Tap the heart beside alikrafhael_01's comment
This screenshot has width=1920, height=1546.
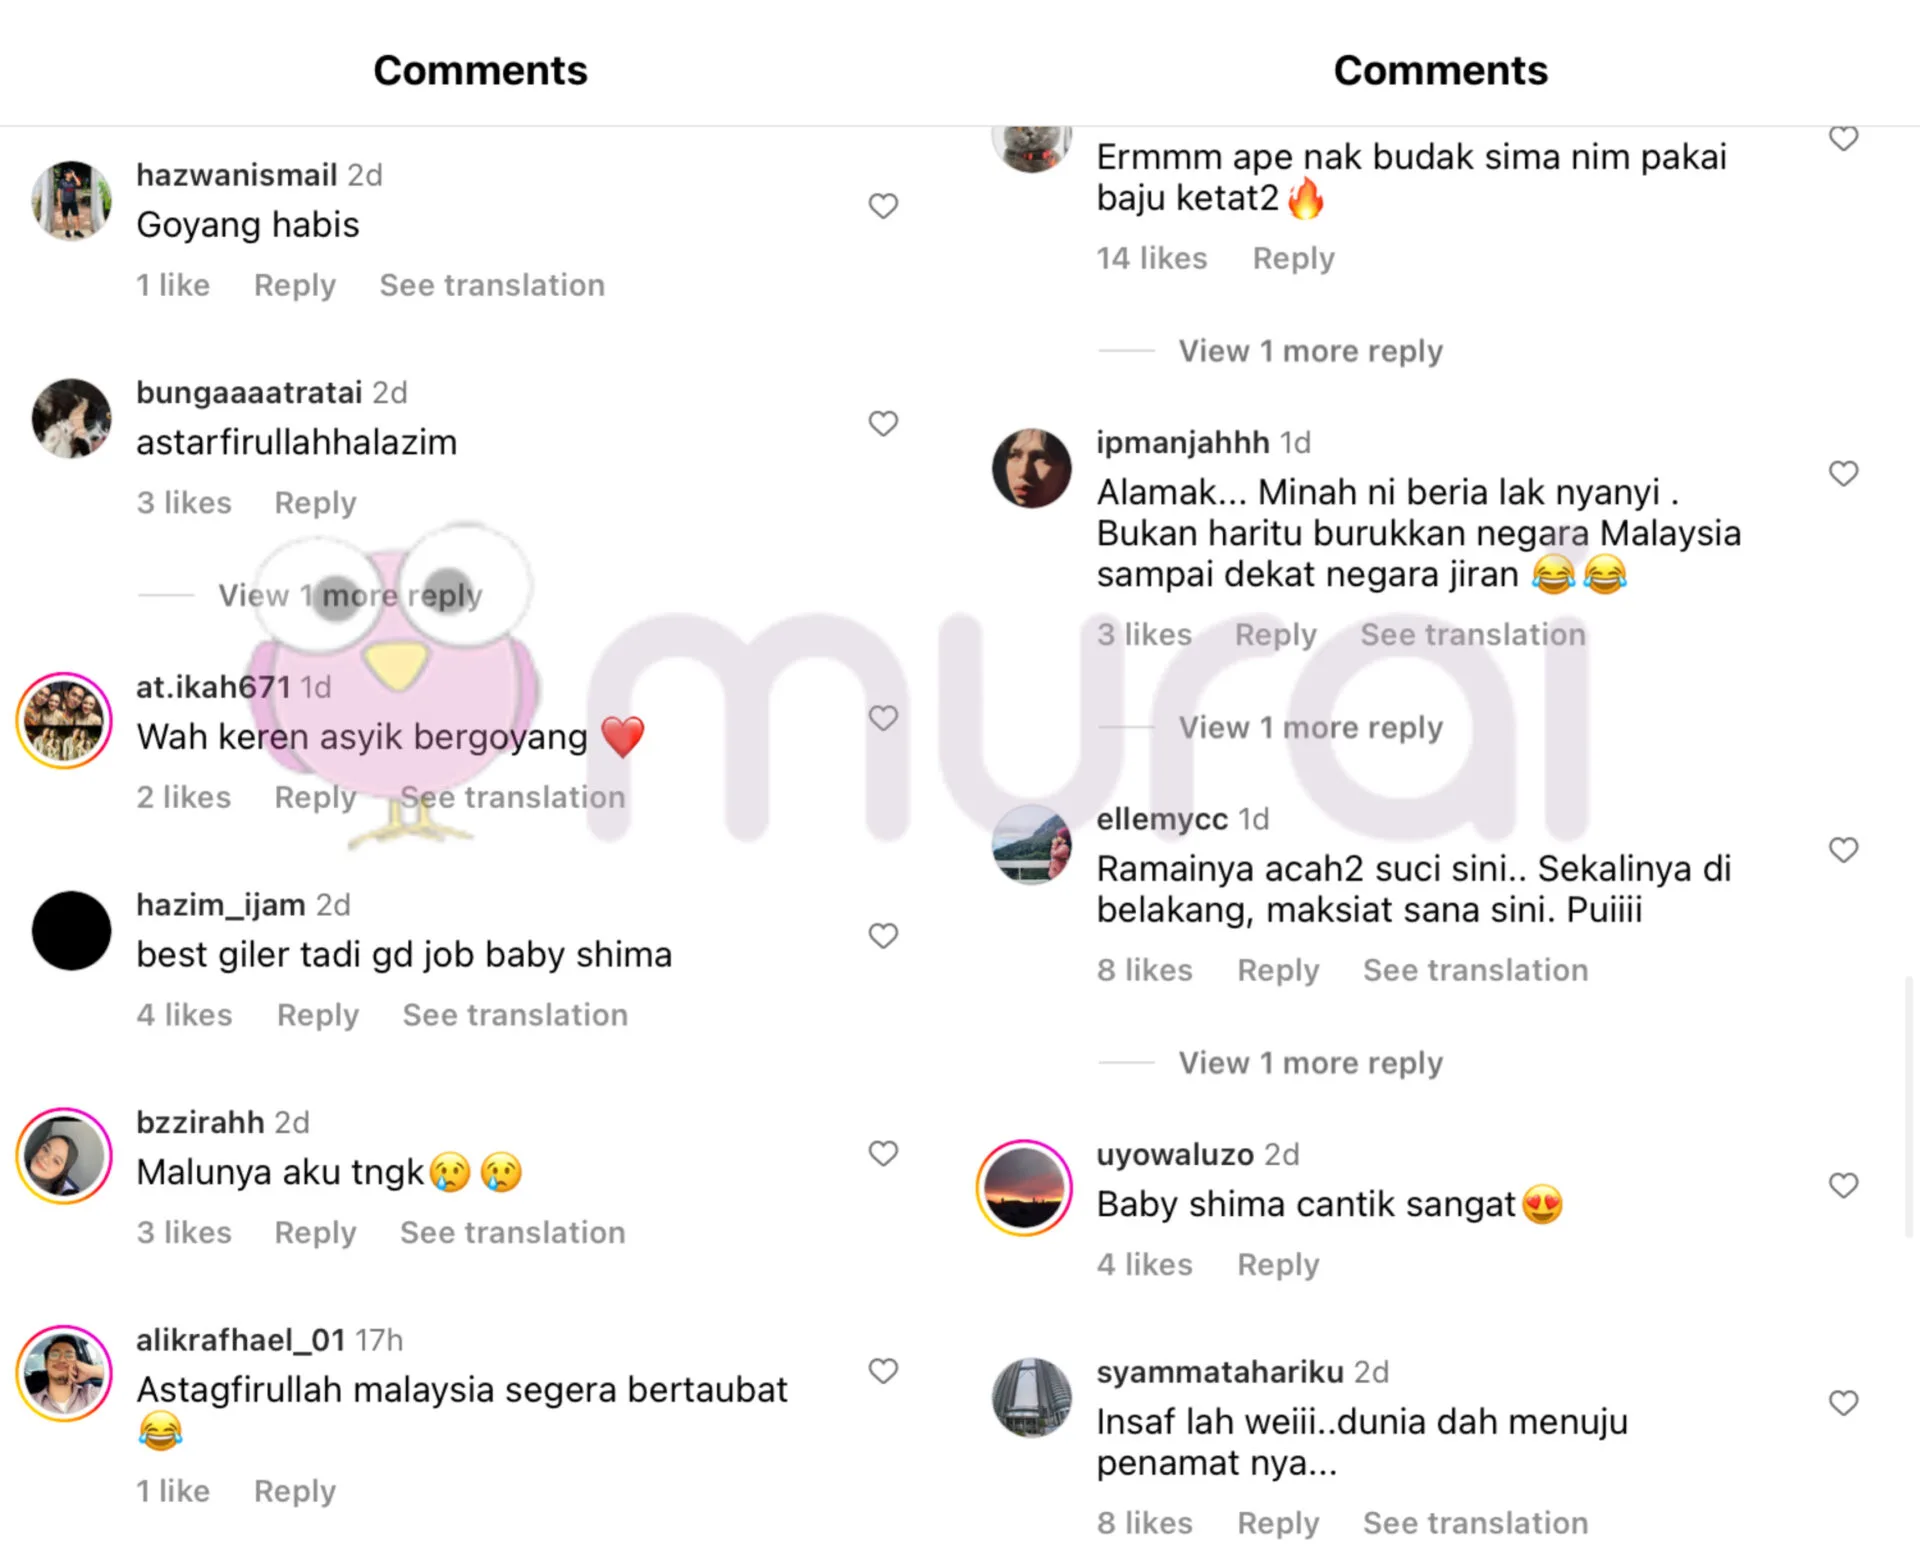[x=882, y=1371]
